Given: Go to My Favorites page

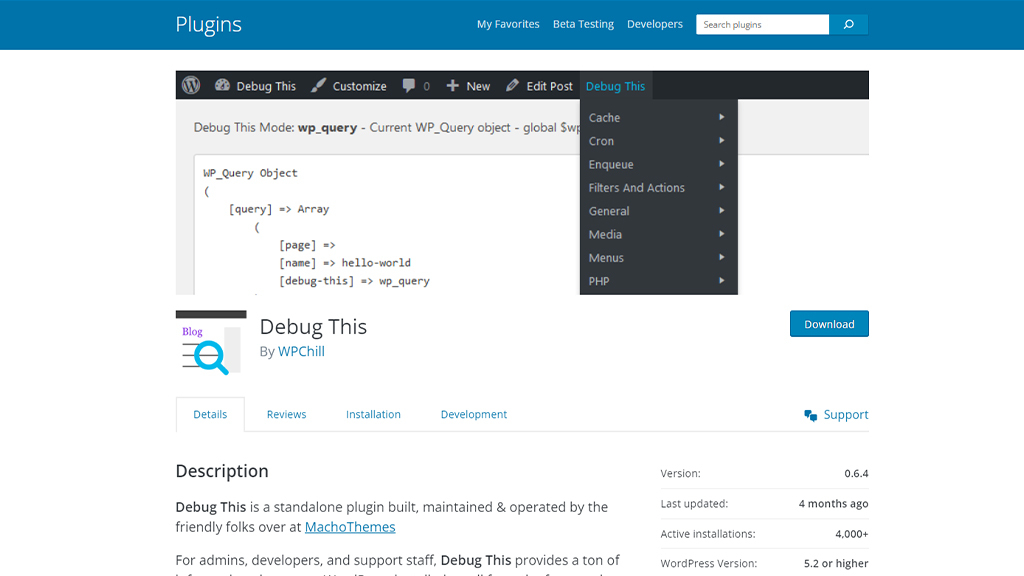Looking at the screenshot, I should point(508,24).
